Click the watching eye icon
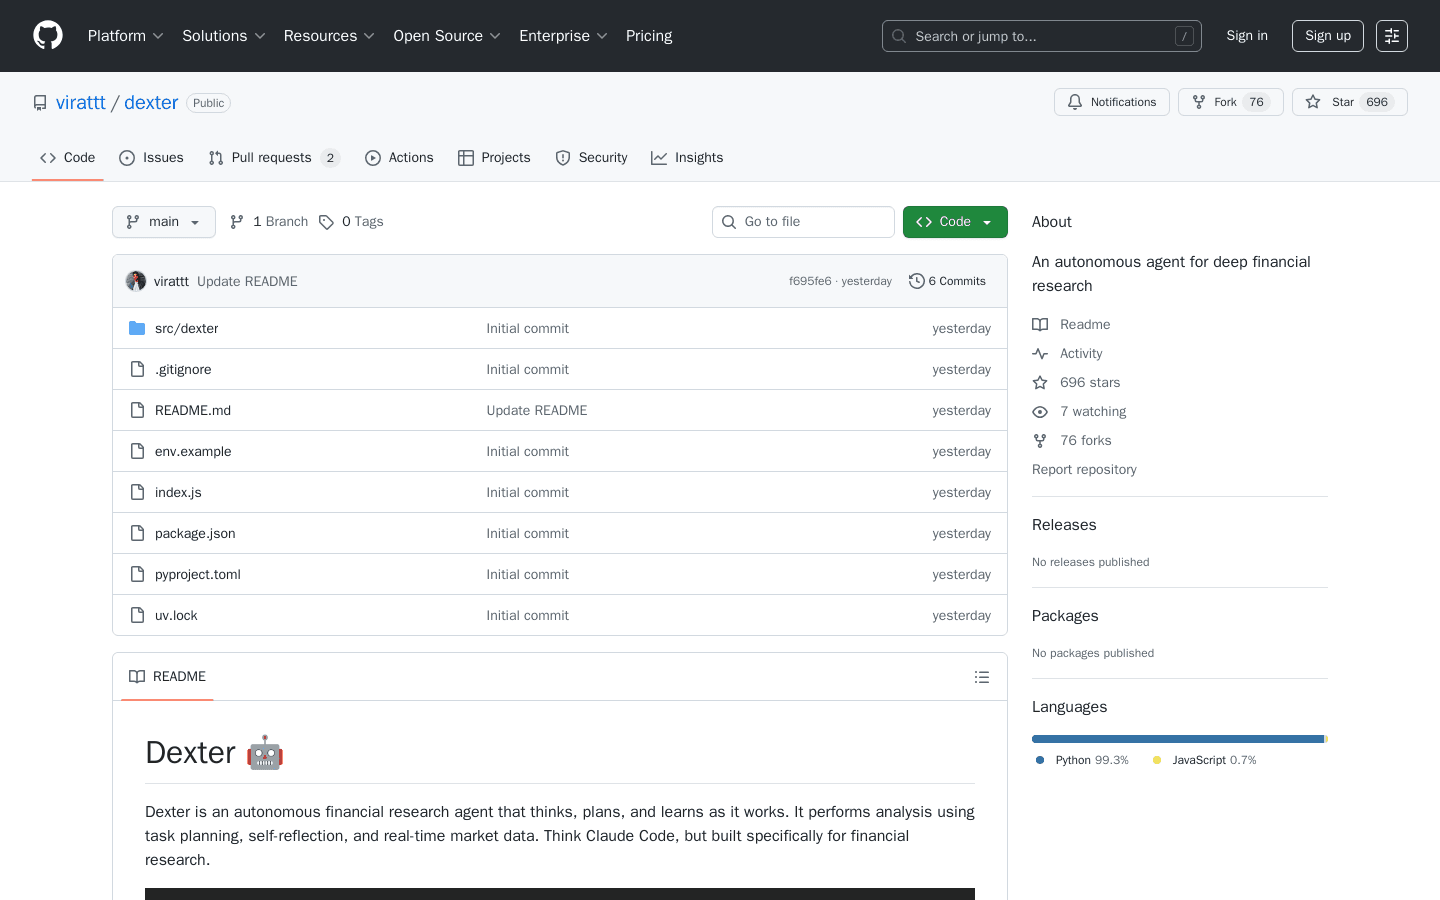 [1040, 411]
